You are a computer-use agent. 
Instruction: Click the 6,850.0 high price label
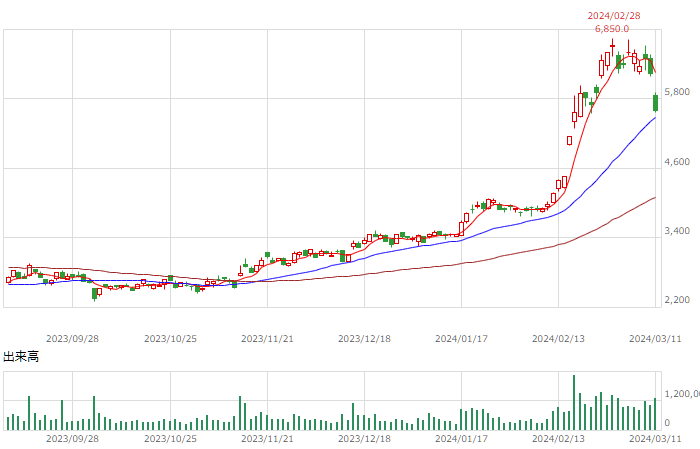click(612, 29)
